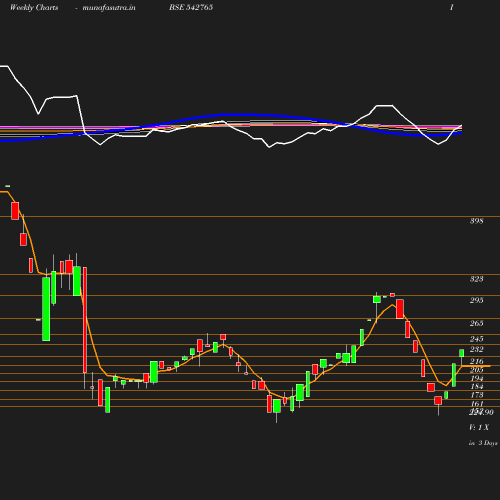Click the 216 price level label
The width and height of the screenshot is (500, 500).
[x=476, y=361]
